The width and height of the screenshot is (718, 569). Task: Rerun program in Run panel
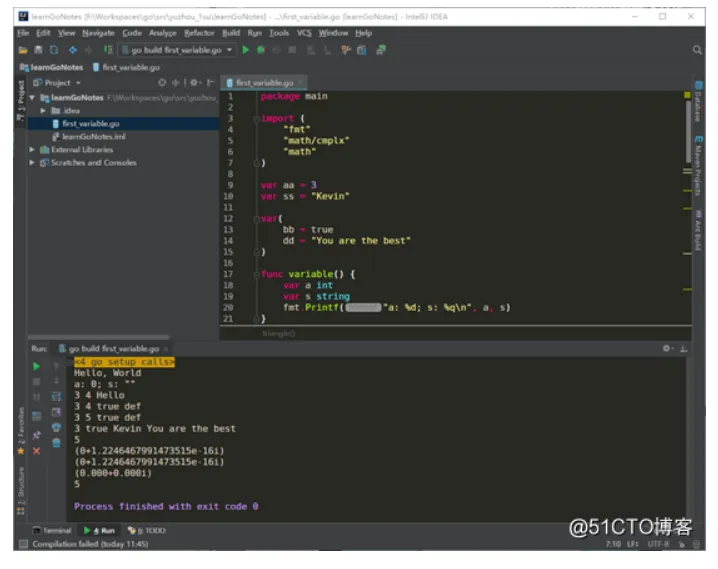pos(36,366)
